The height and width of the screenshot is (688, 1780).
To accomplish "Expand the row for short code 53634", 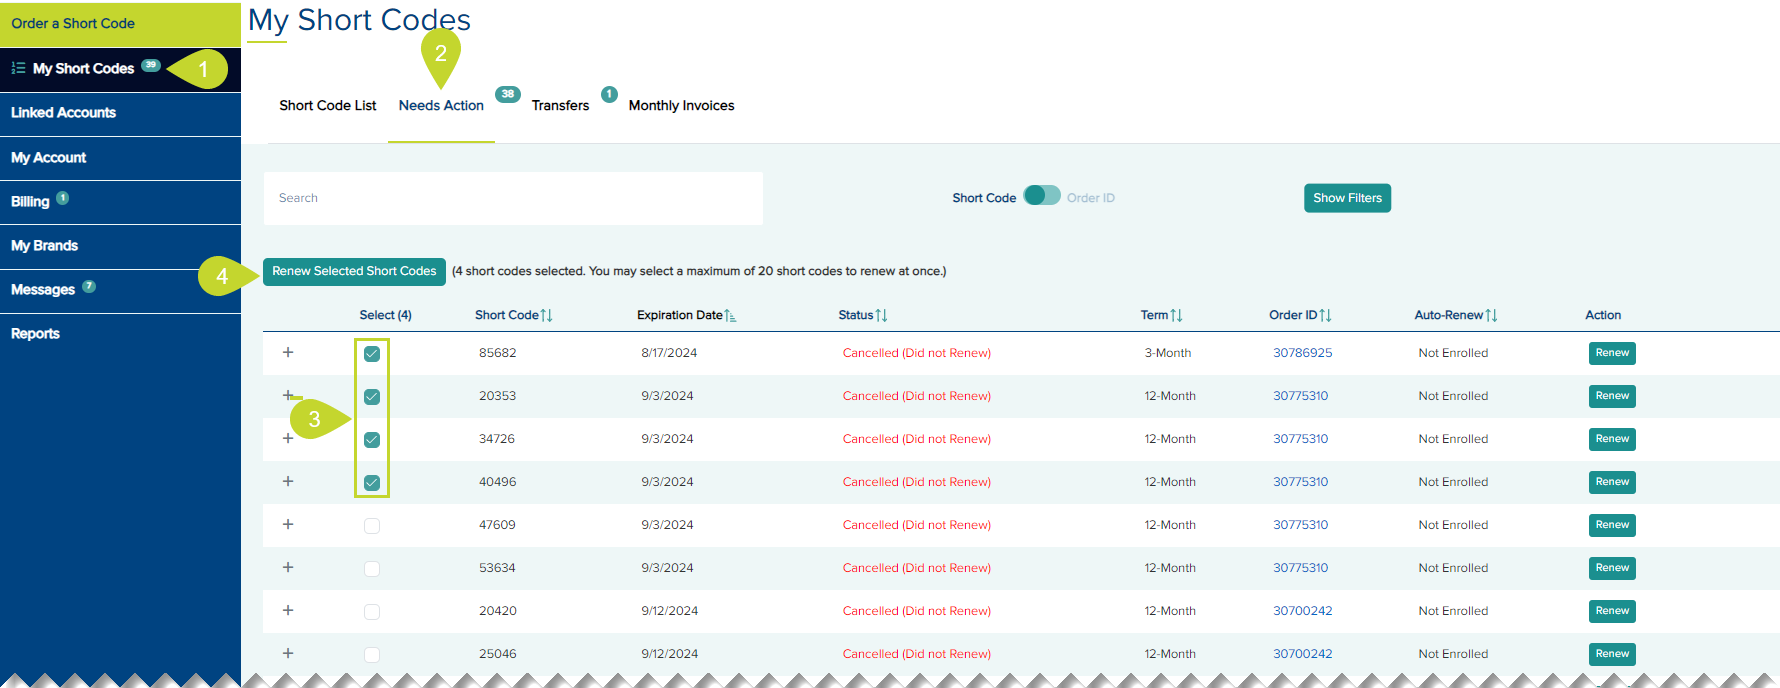I will [x=288, y=567].
